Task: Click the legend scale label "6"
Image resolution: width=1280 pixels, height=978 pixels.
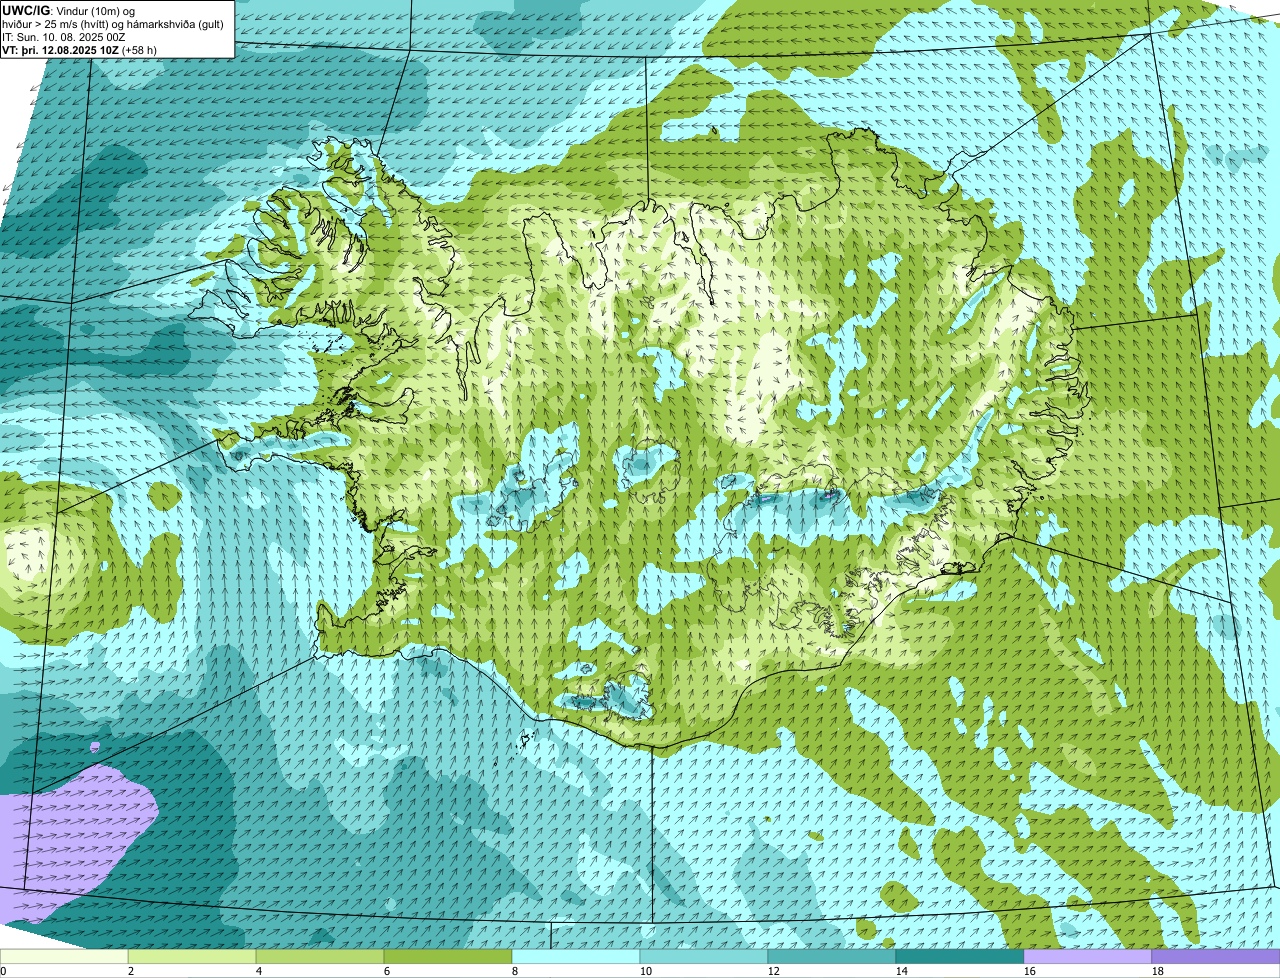Action: coord(386,971)
